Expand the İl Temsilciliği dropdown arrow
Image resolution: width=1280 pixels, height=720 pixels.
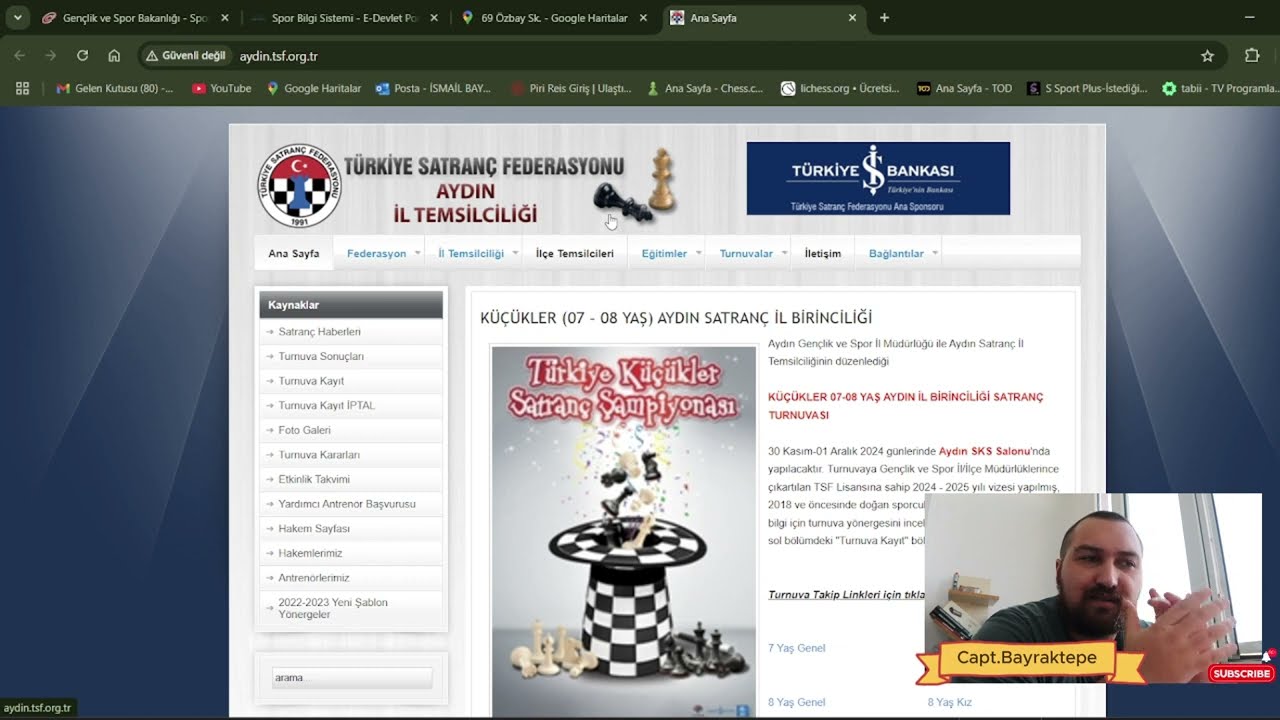515,253
